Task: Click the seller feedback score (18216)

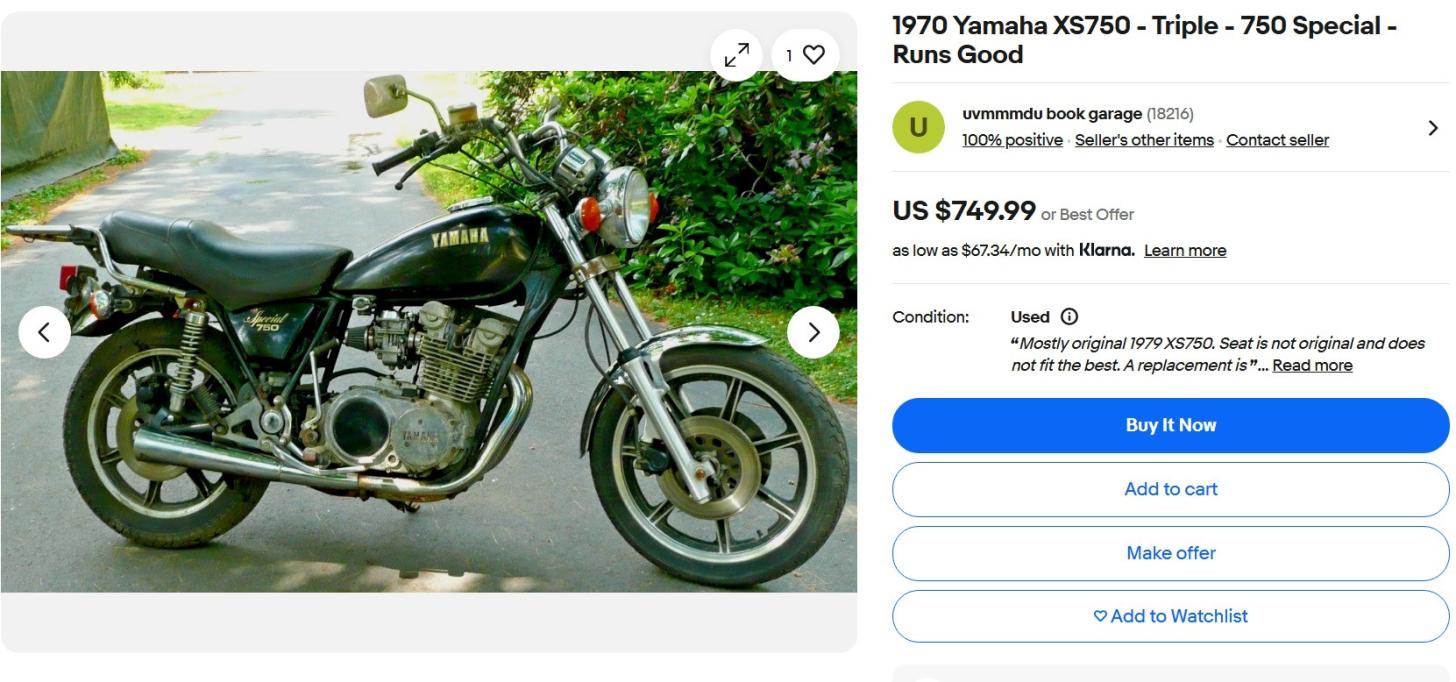Action: [1170, 114]
